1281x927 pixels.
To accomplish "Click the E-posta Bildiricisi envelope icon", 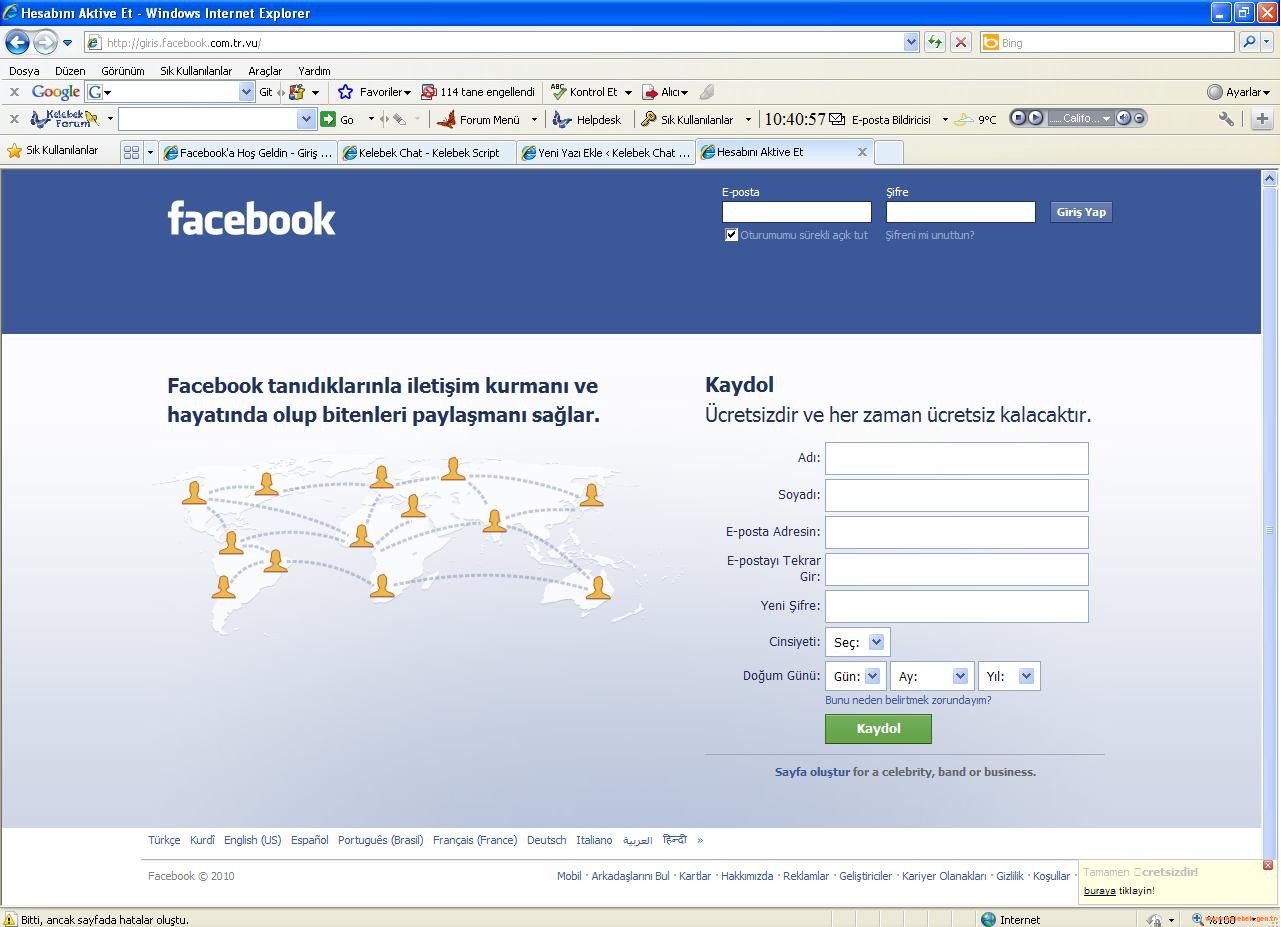I will tap(838, 119).
